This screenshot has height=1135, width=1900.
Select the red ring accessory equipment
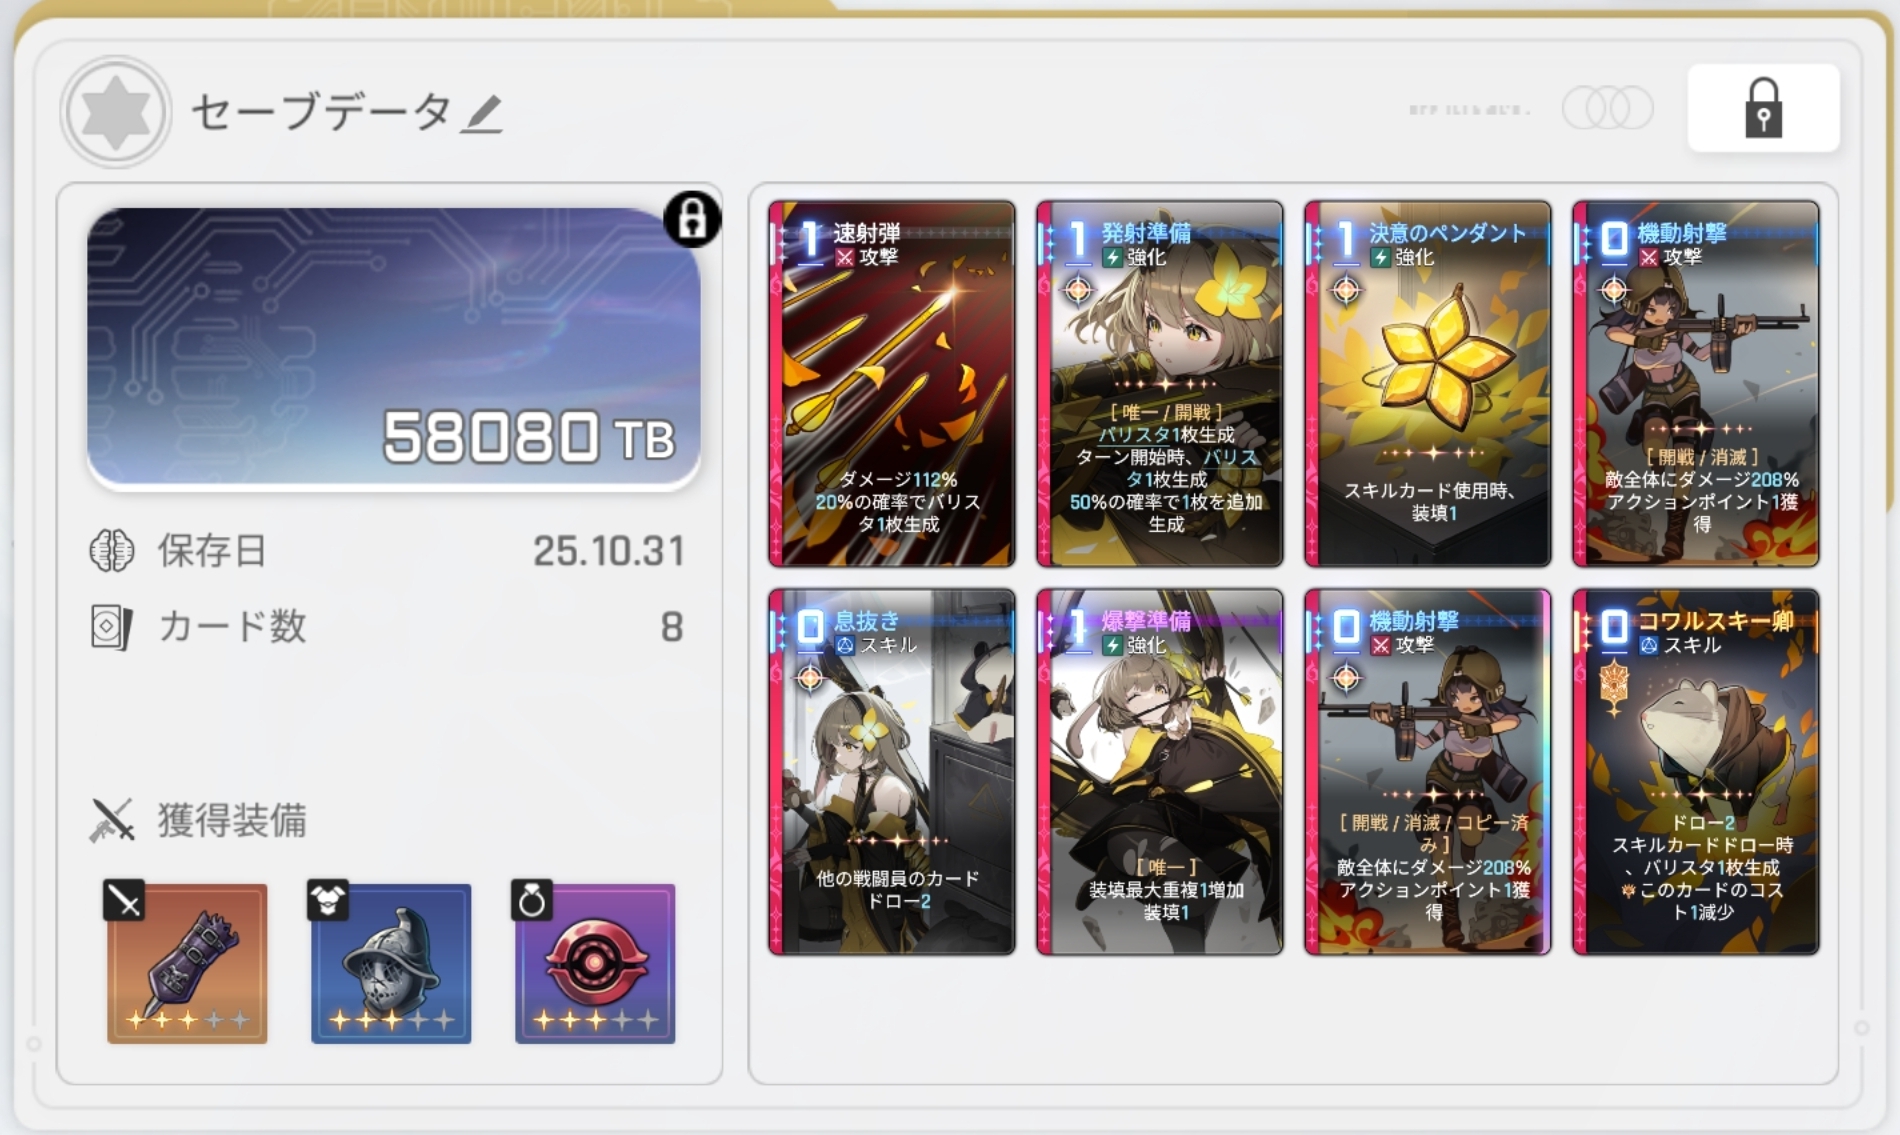coord(595,963)
